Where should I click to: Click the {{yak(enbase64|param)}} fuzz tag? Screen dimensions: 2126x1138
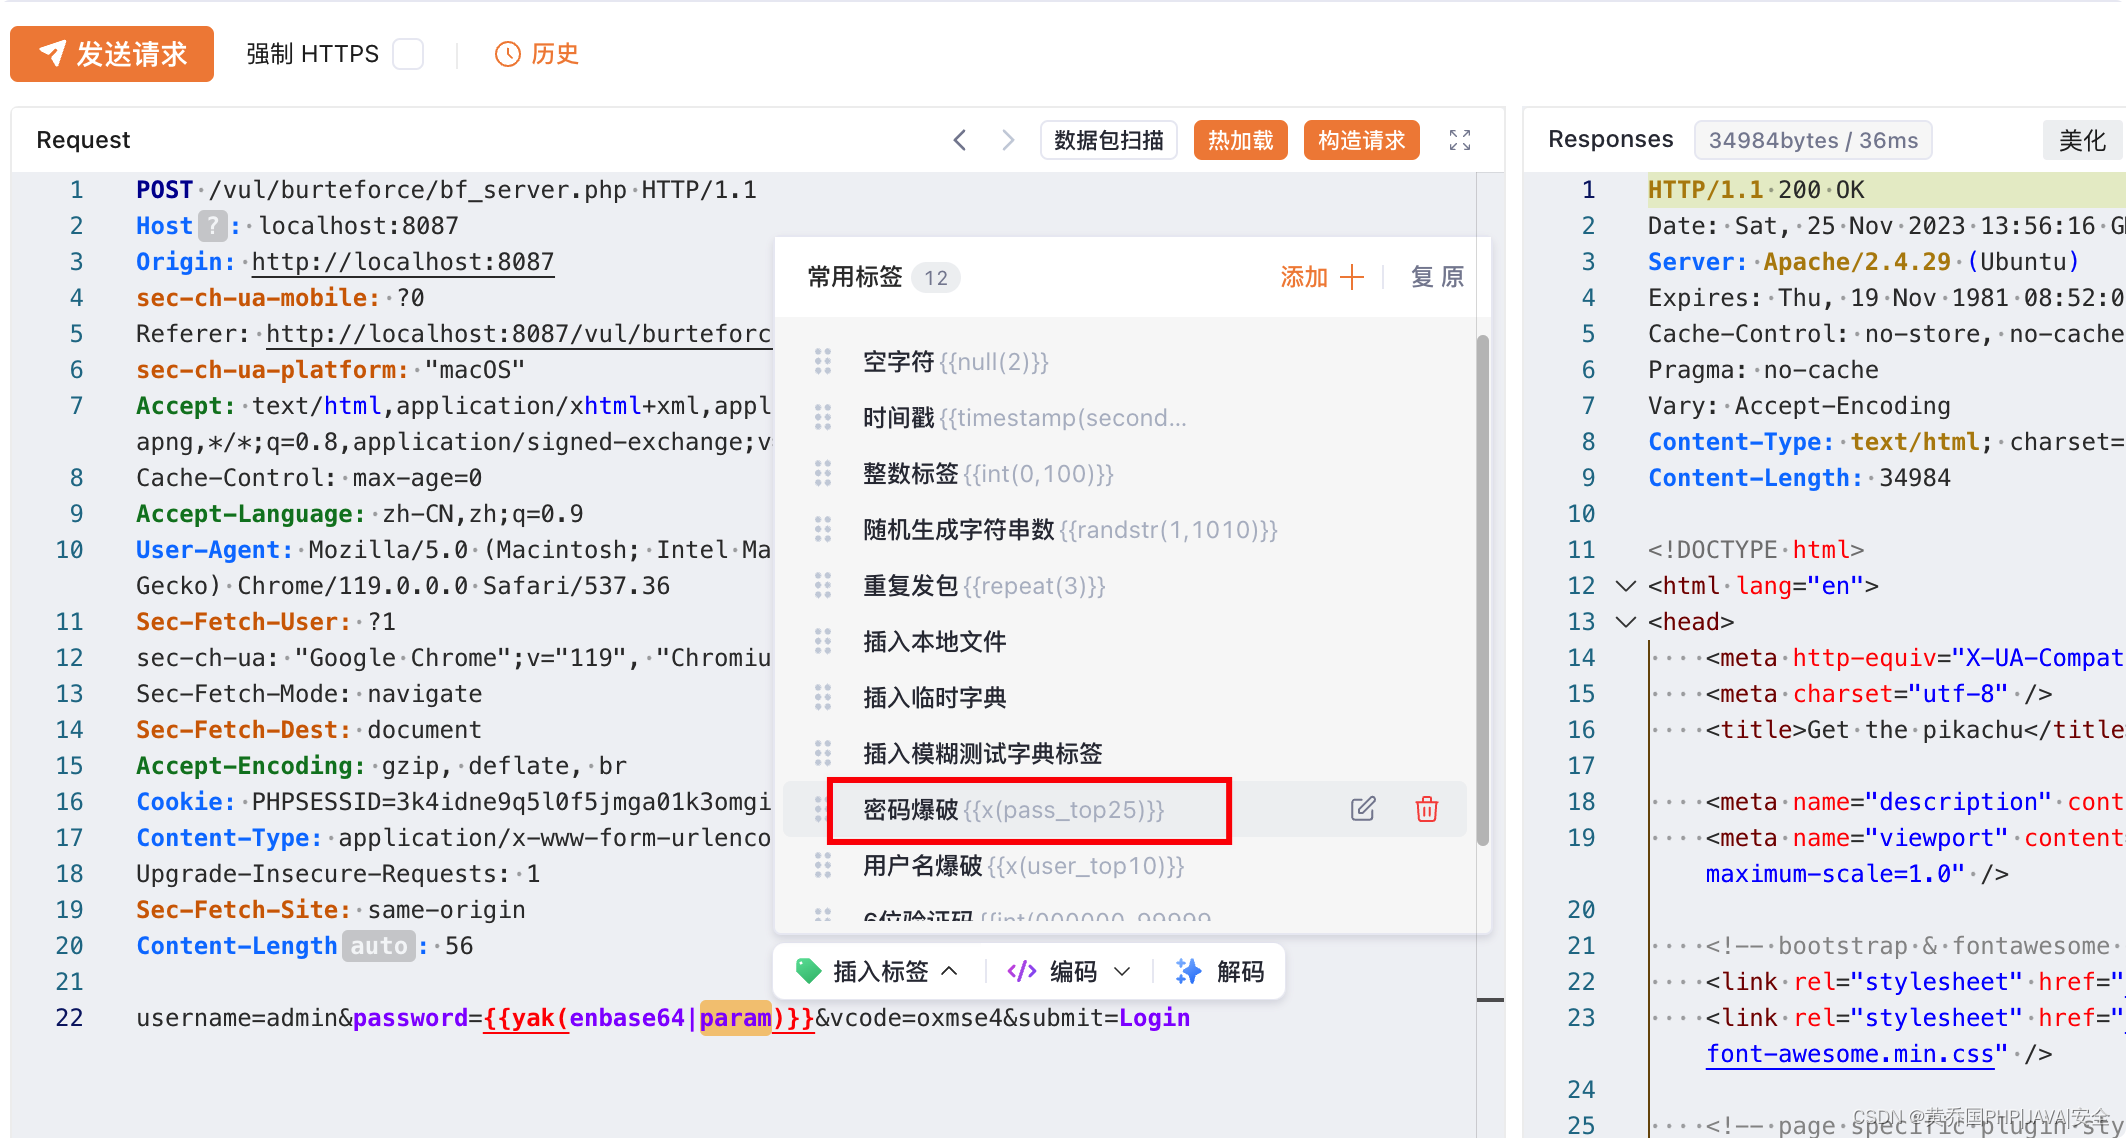[x=649, y=1018]
